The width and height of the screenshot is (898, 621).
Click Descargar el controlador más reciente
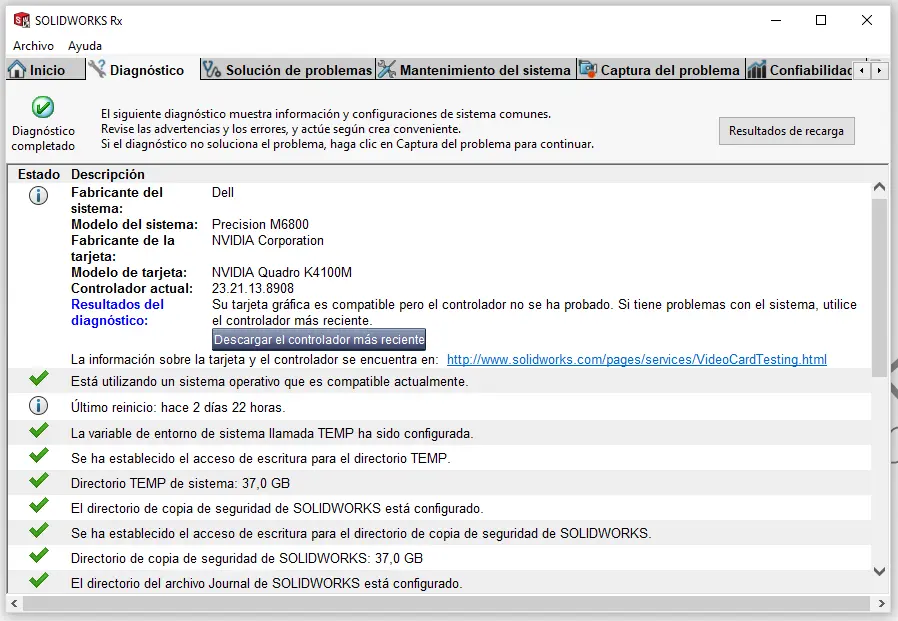click(x=319, y=339)
